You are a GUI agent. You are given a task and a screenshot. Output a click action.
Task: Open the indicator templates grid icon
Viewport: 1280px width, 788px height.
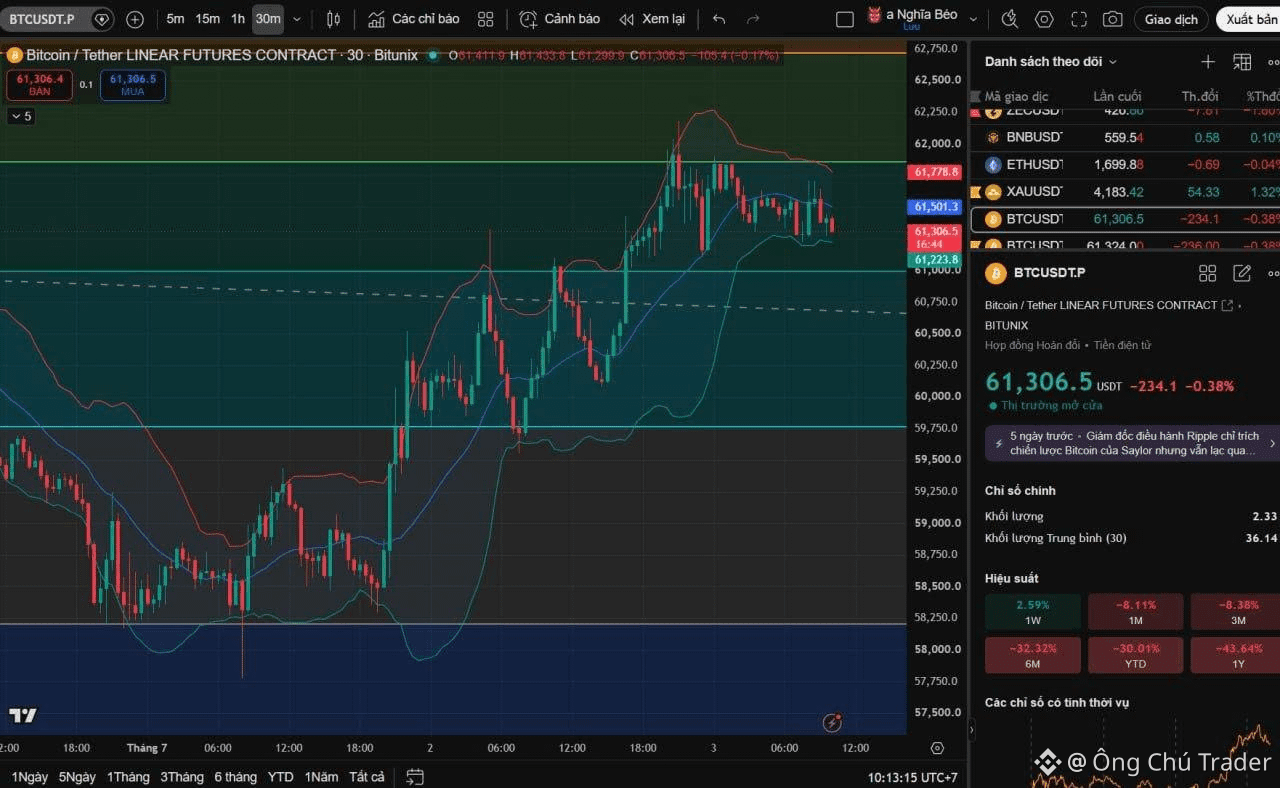pos(486,19)
